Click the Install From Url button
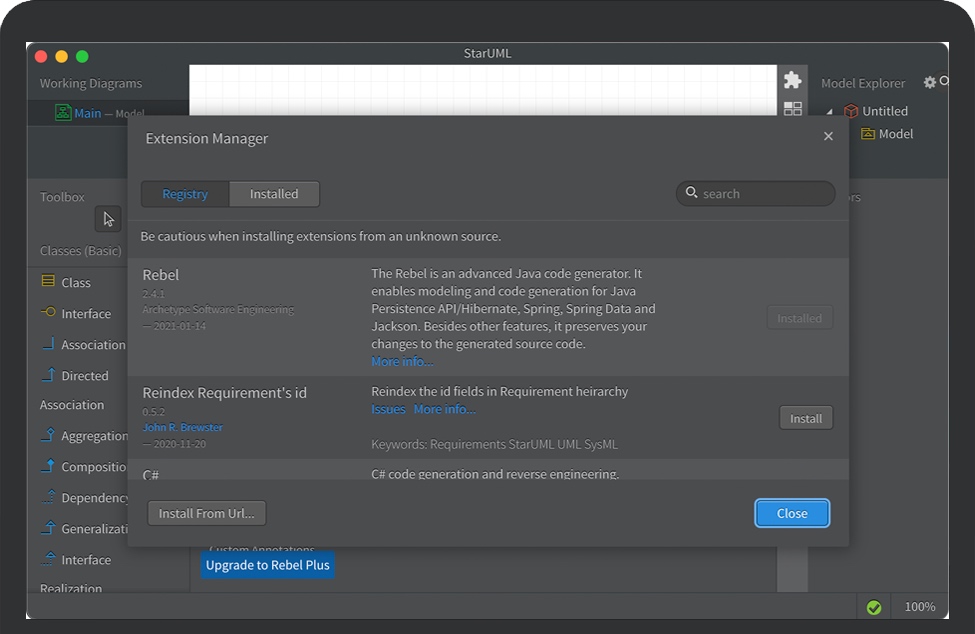Screen dimensions: 975x634 (206, 513)
